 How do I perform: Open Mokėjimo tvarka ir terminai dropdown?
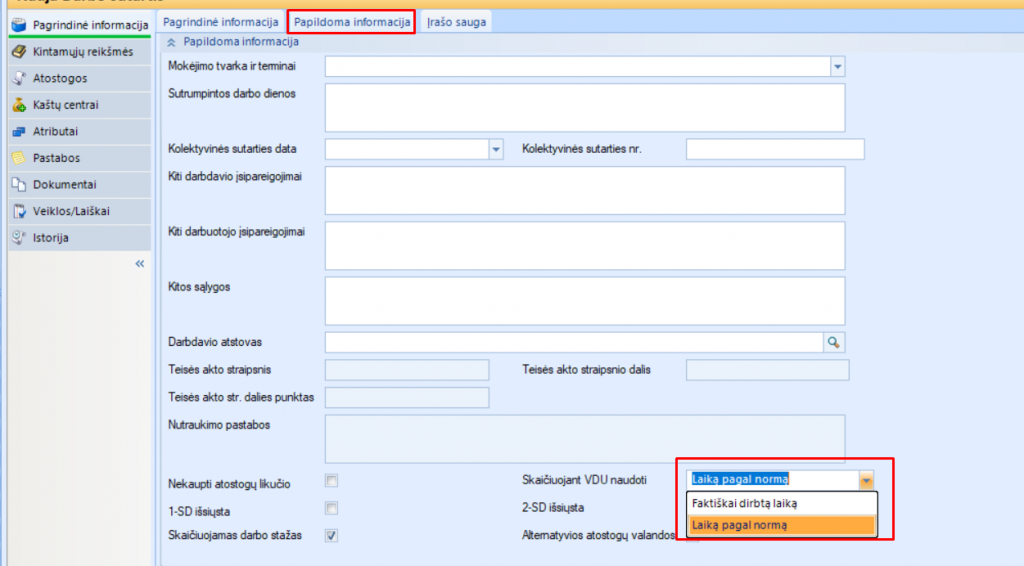tap(837, 67)
